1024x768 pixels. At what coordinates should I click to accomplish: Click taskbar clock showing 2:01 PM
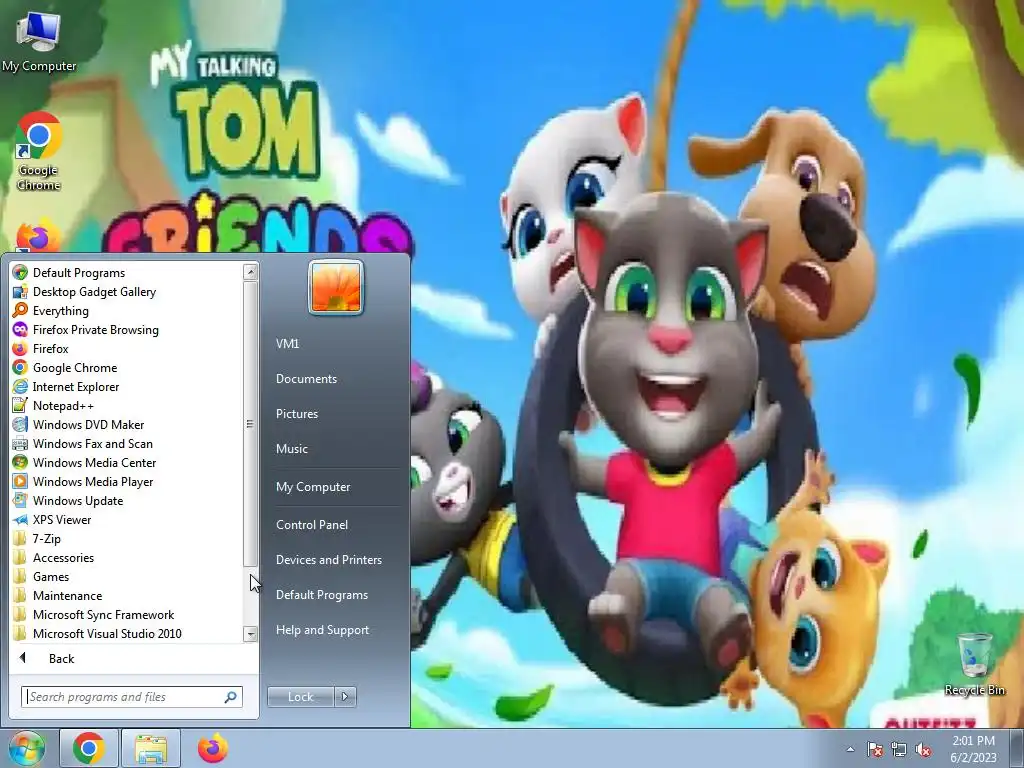pyautogui.click(x=973, y=749)
